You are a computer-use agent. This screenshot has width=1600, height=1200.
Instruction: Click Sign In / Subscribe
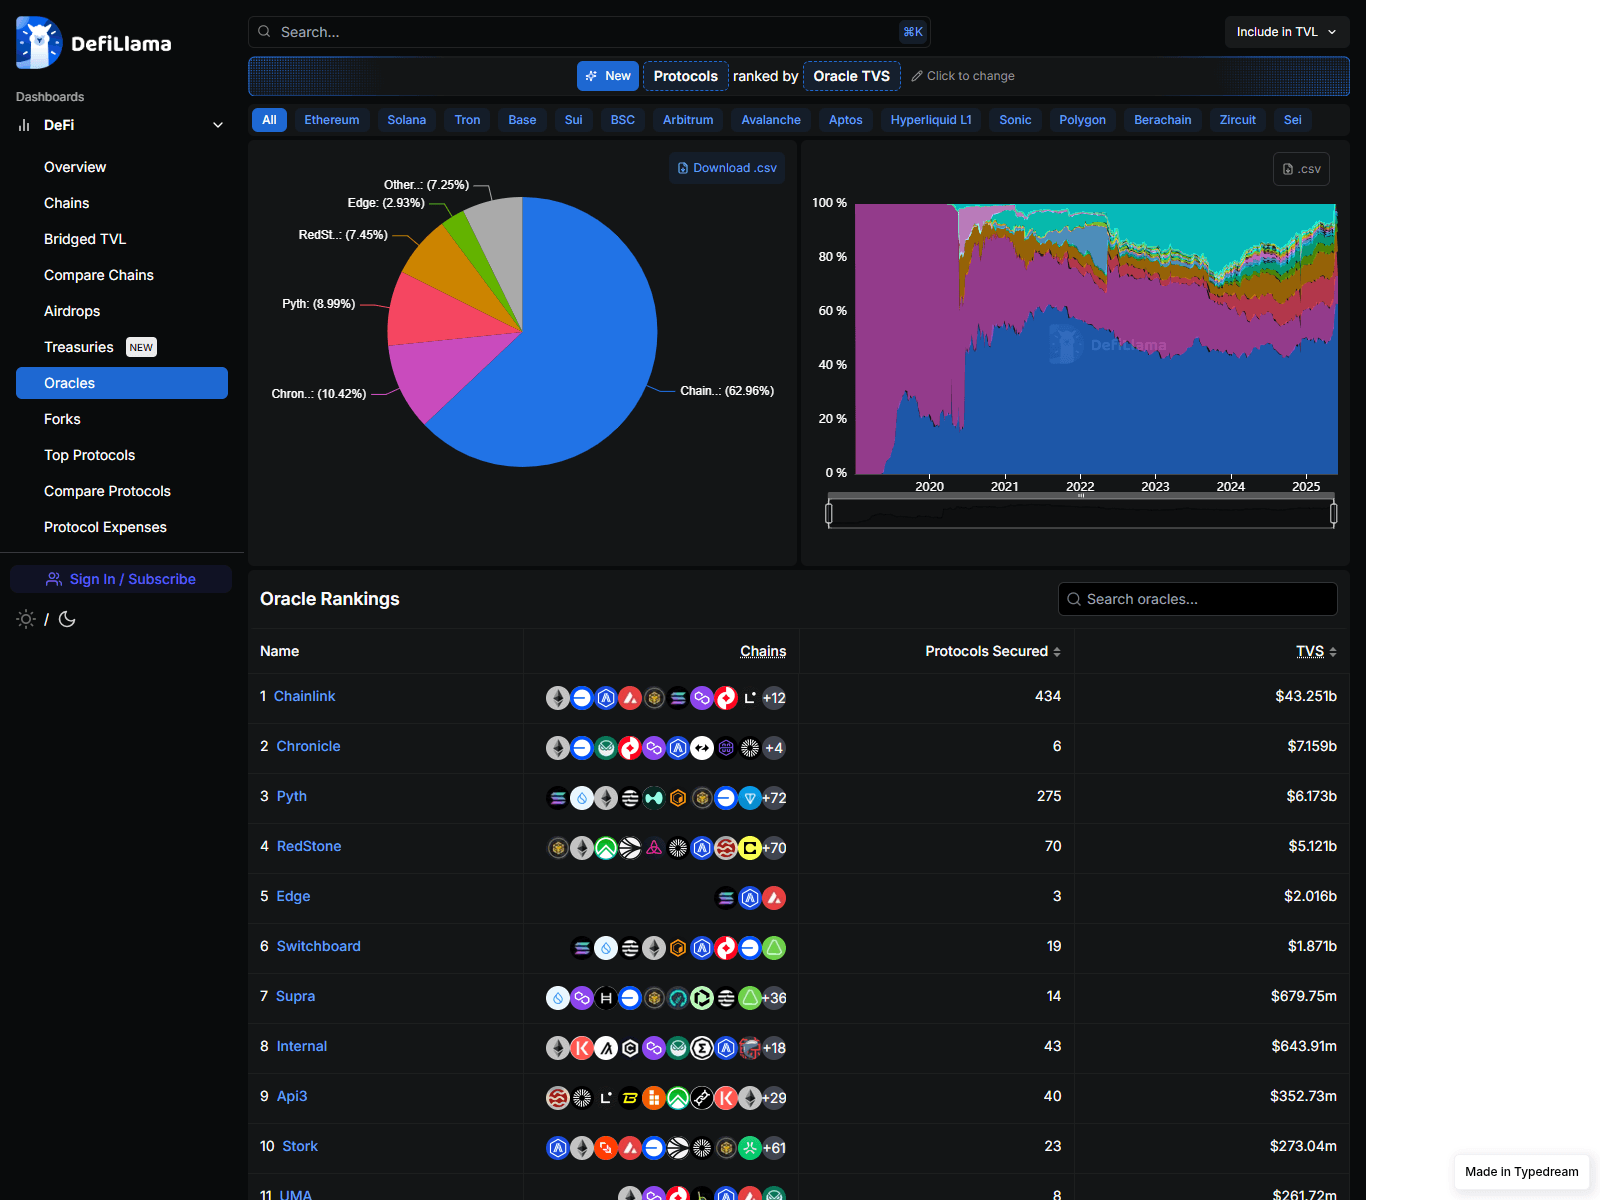[121, 579]
